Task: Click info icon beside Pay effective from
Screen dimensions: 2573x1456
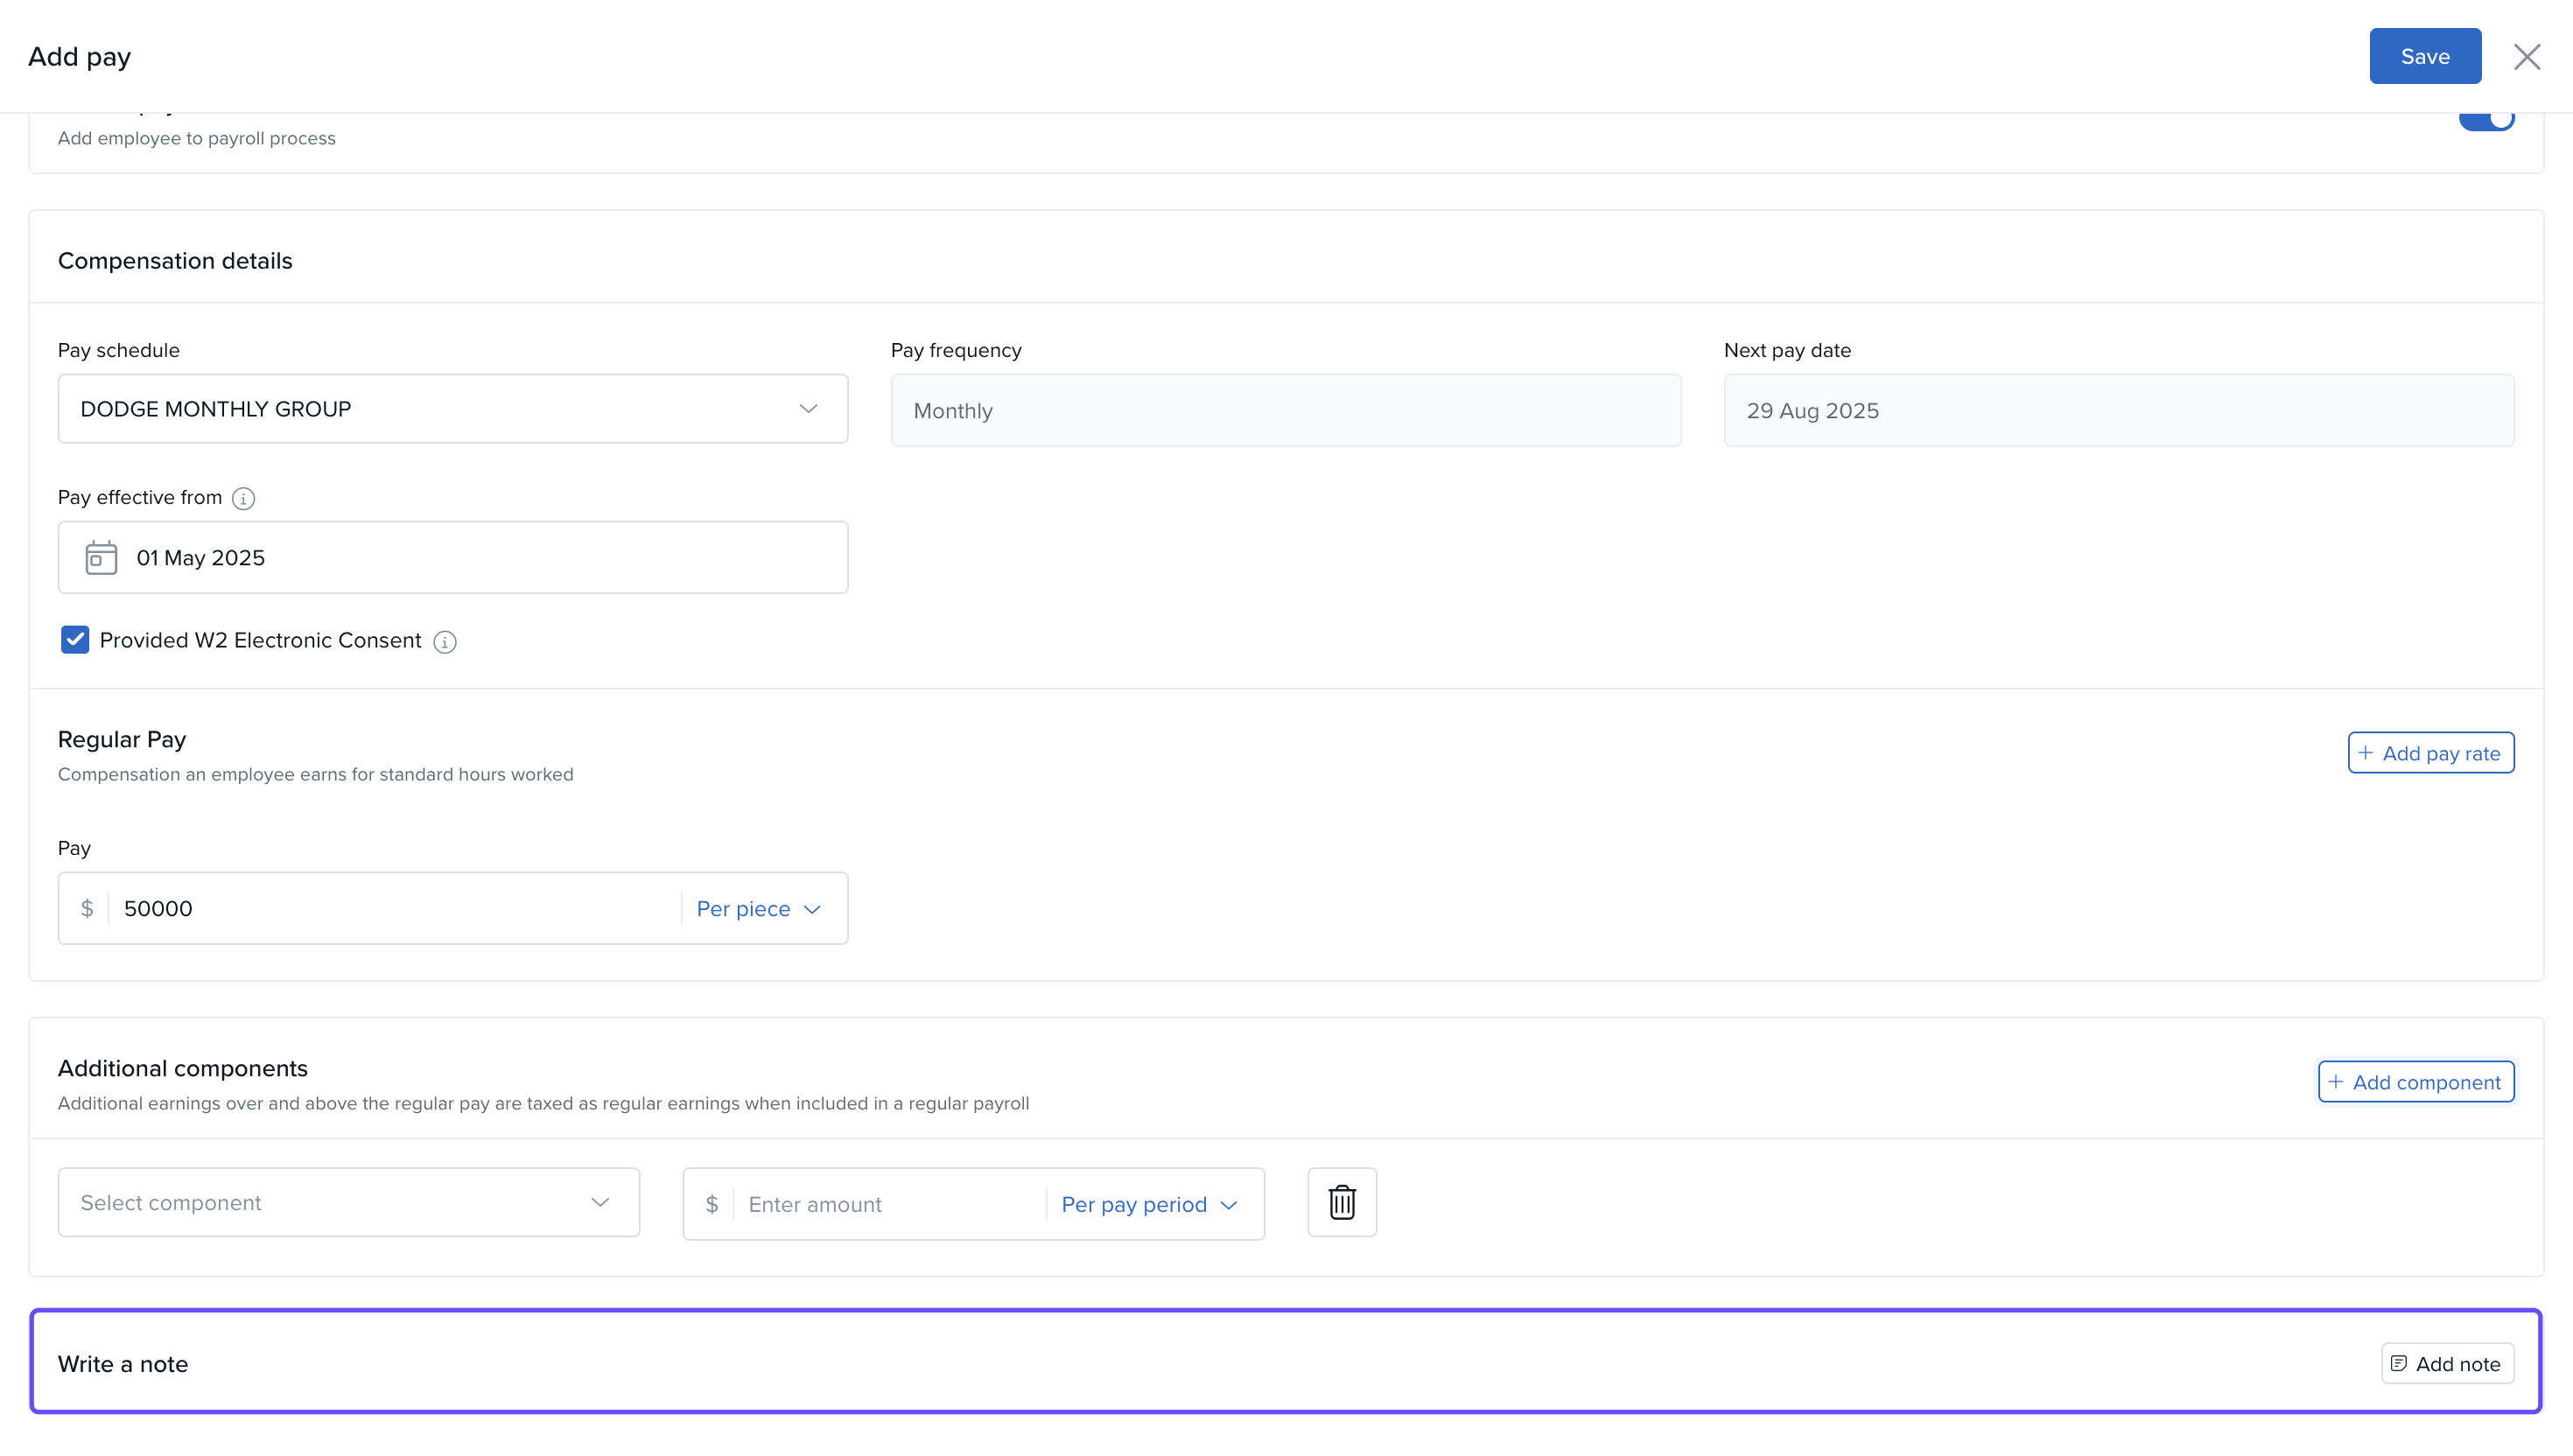Action: (x=243, y=498)
